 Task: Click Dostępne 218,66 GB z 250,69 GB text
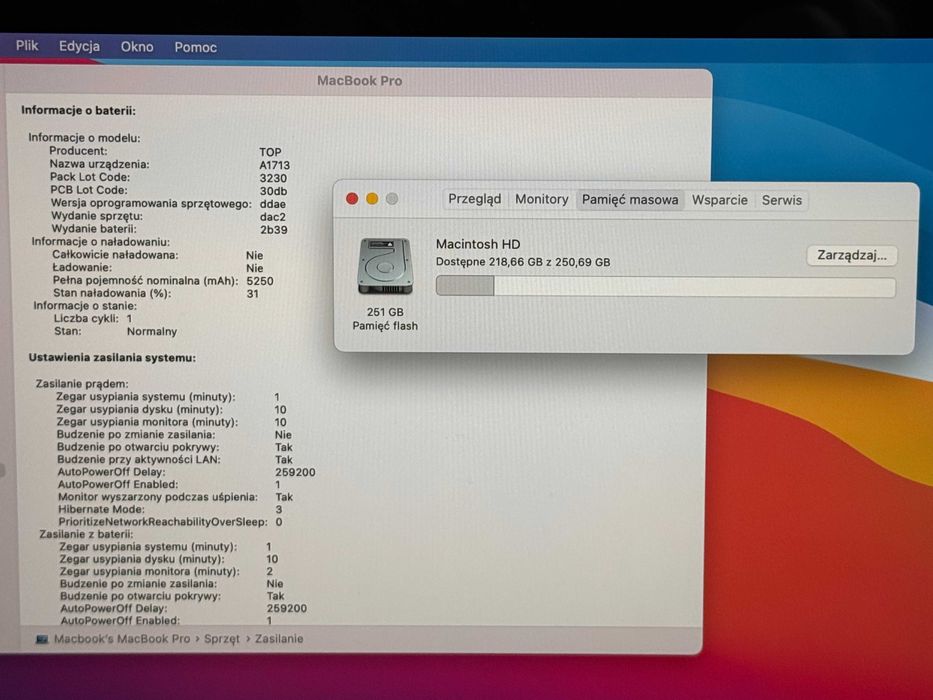coord(522,262)
